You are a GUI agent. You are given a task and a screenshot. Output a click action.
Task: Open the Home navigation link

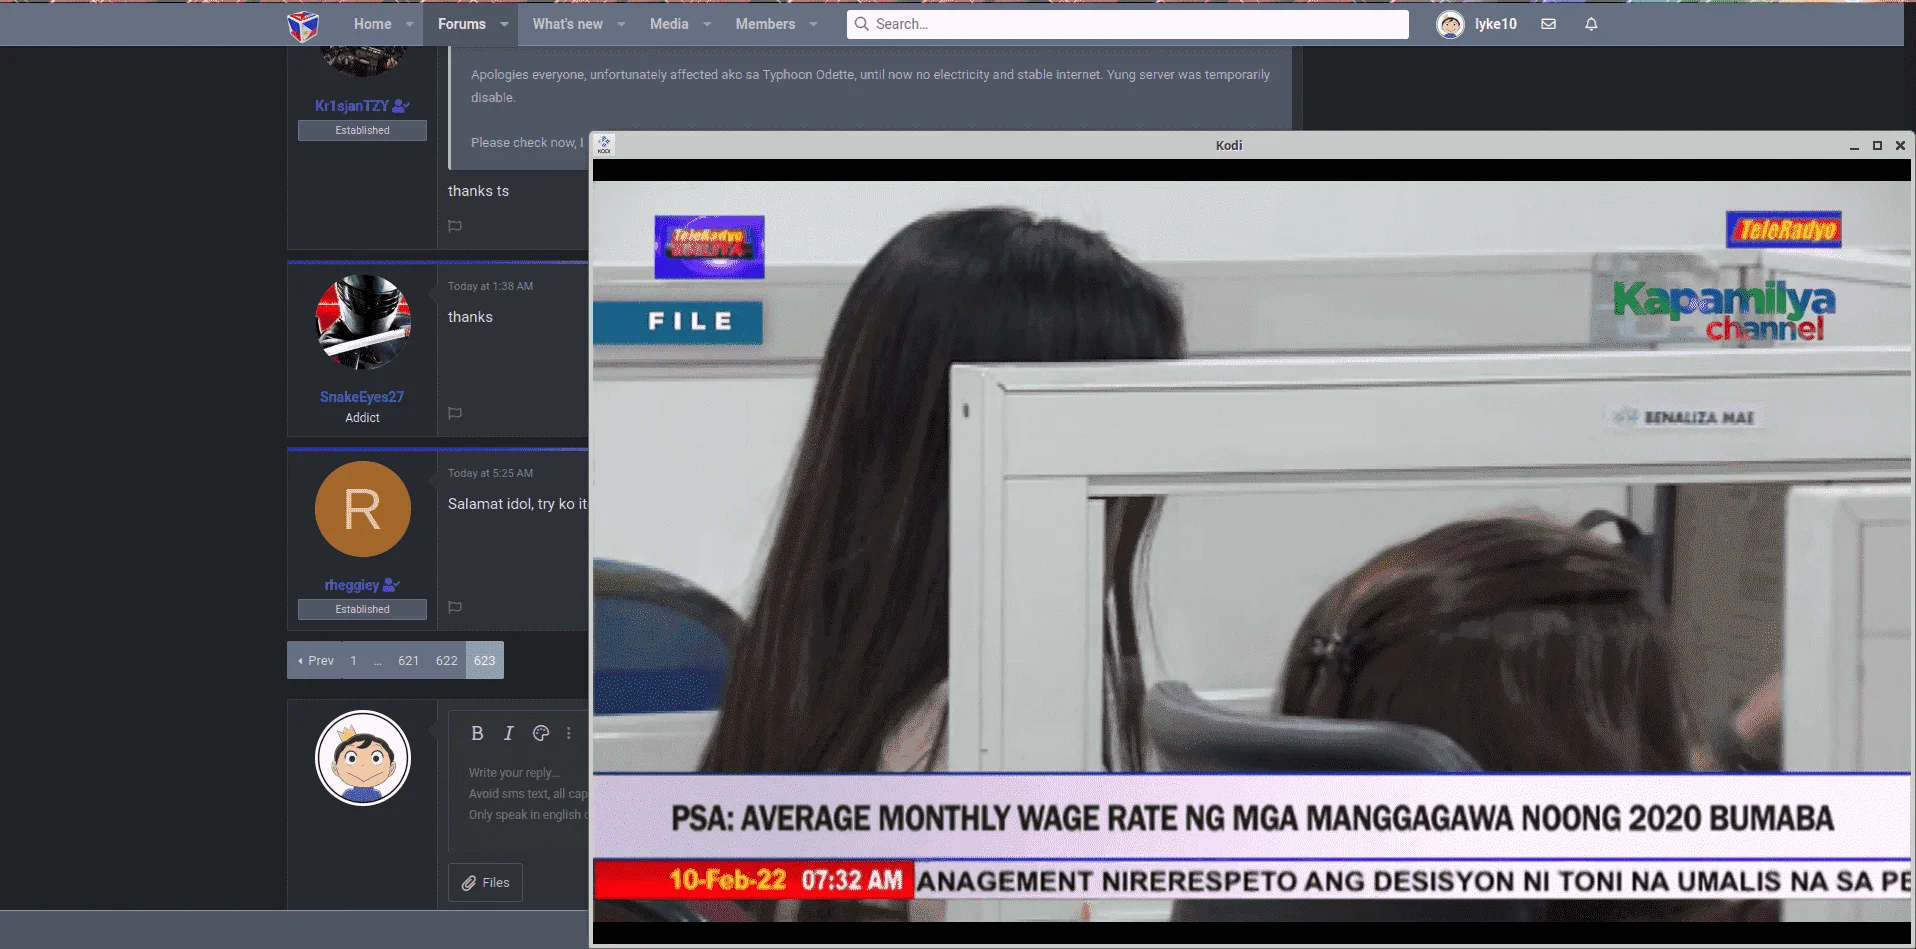(x=372, y=24)
